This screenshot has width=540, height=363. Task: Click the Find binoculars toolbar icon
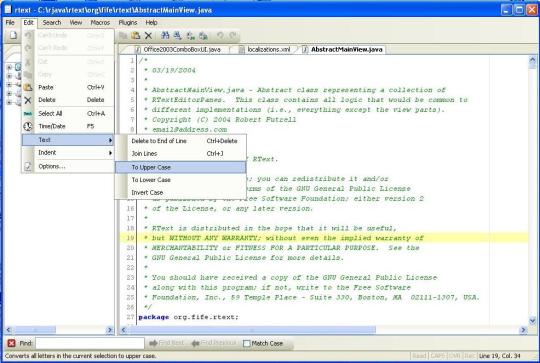166,35
